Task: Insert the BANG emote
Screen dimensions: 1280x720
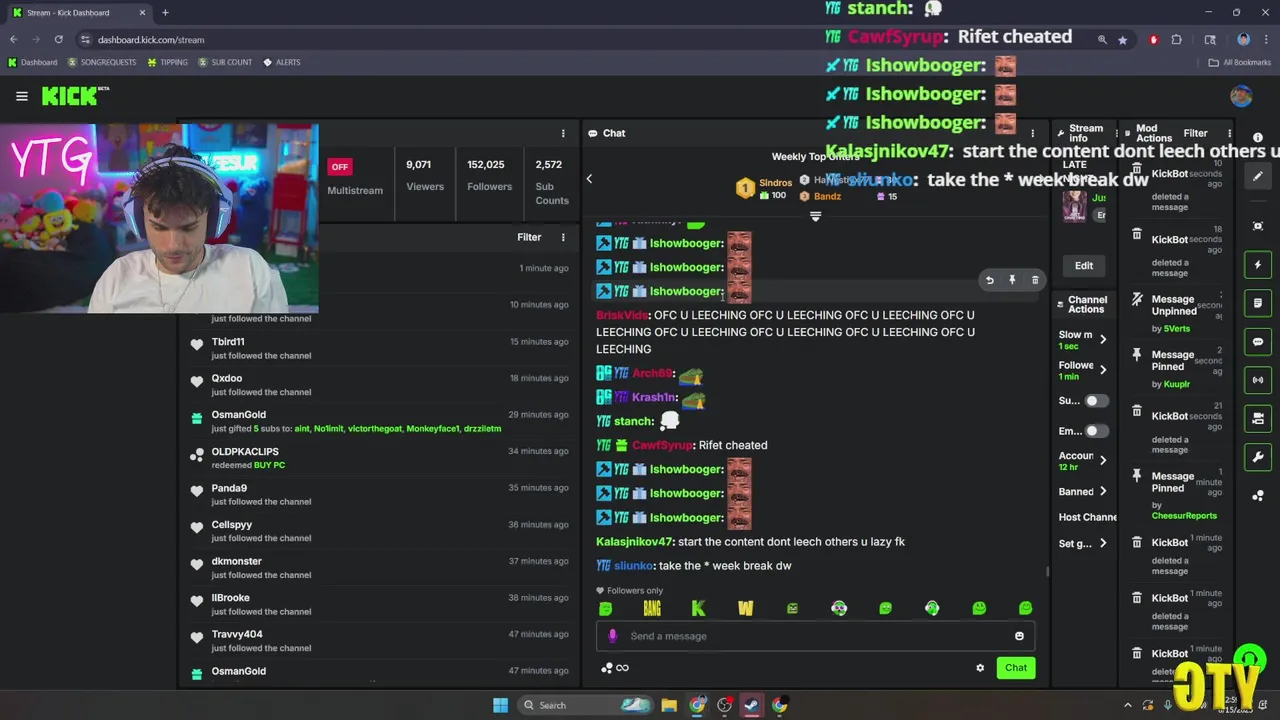Action: [652, 608]
